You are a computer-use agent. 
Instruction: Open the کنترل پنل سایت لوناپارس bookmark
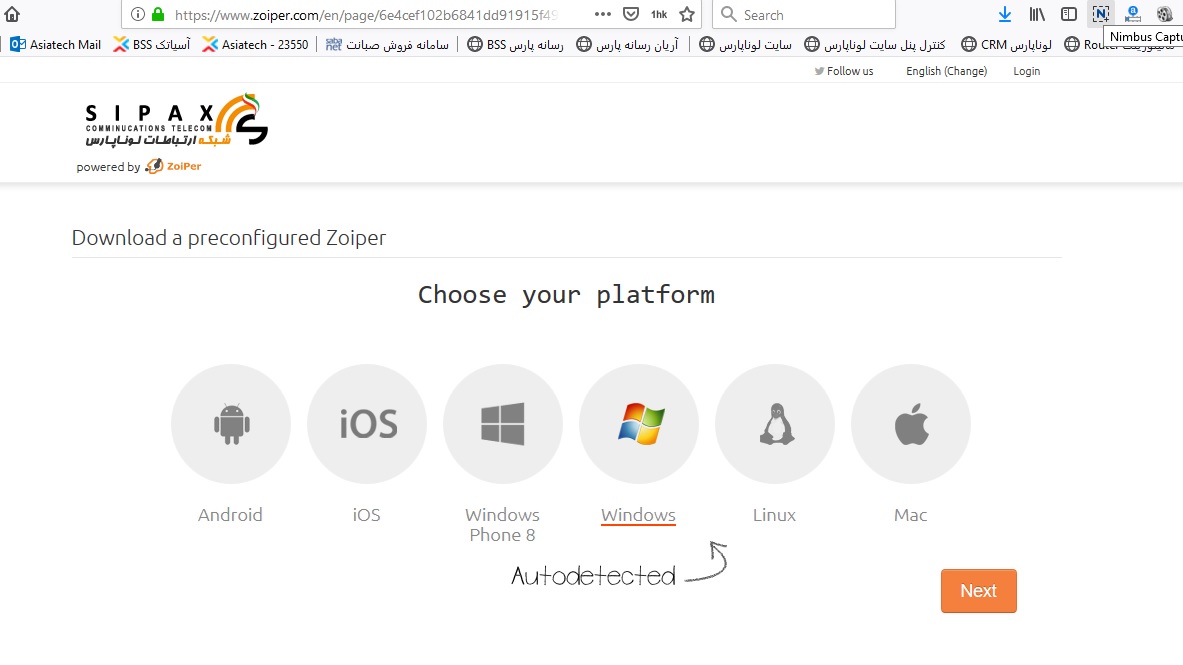(875, 45)
